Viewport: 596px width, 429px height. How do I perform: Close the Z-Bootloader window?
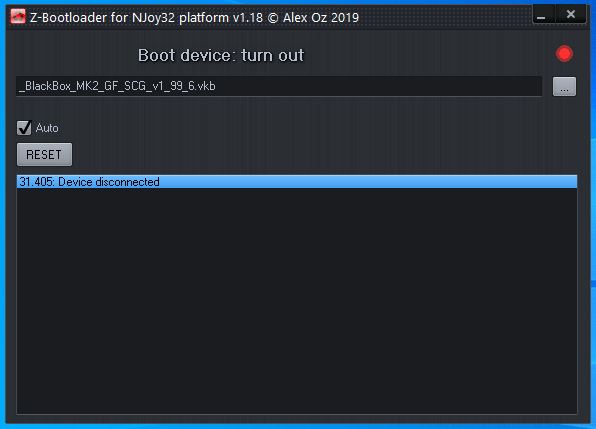571,15
